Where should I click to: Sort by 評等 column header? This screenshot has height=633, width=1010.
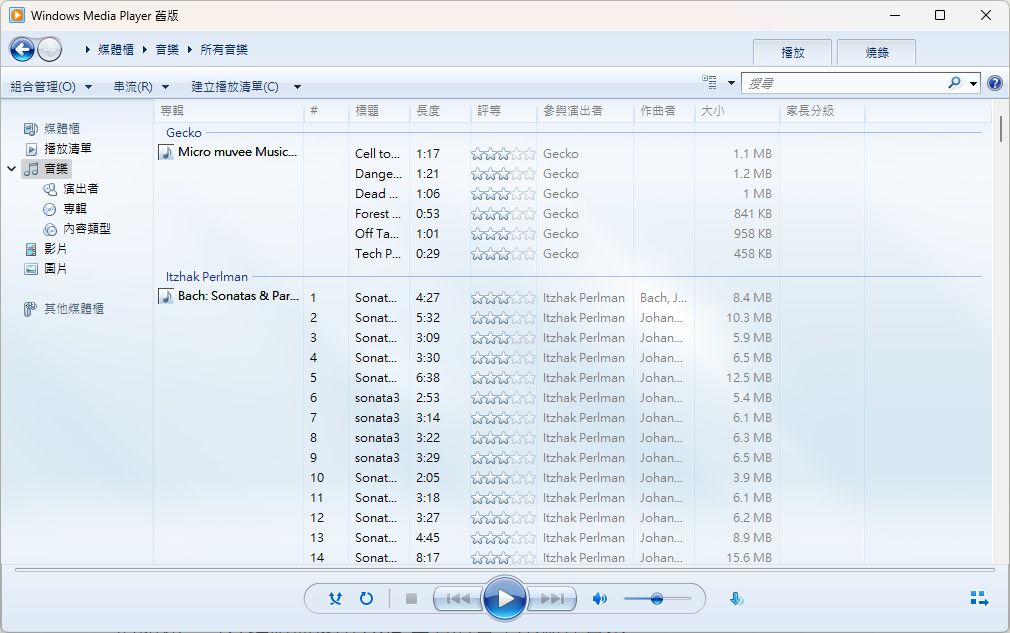(503, 111)
